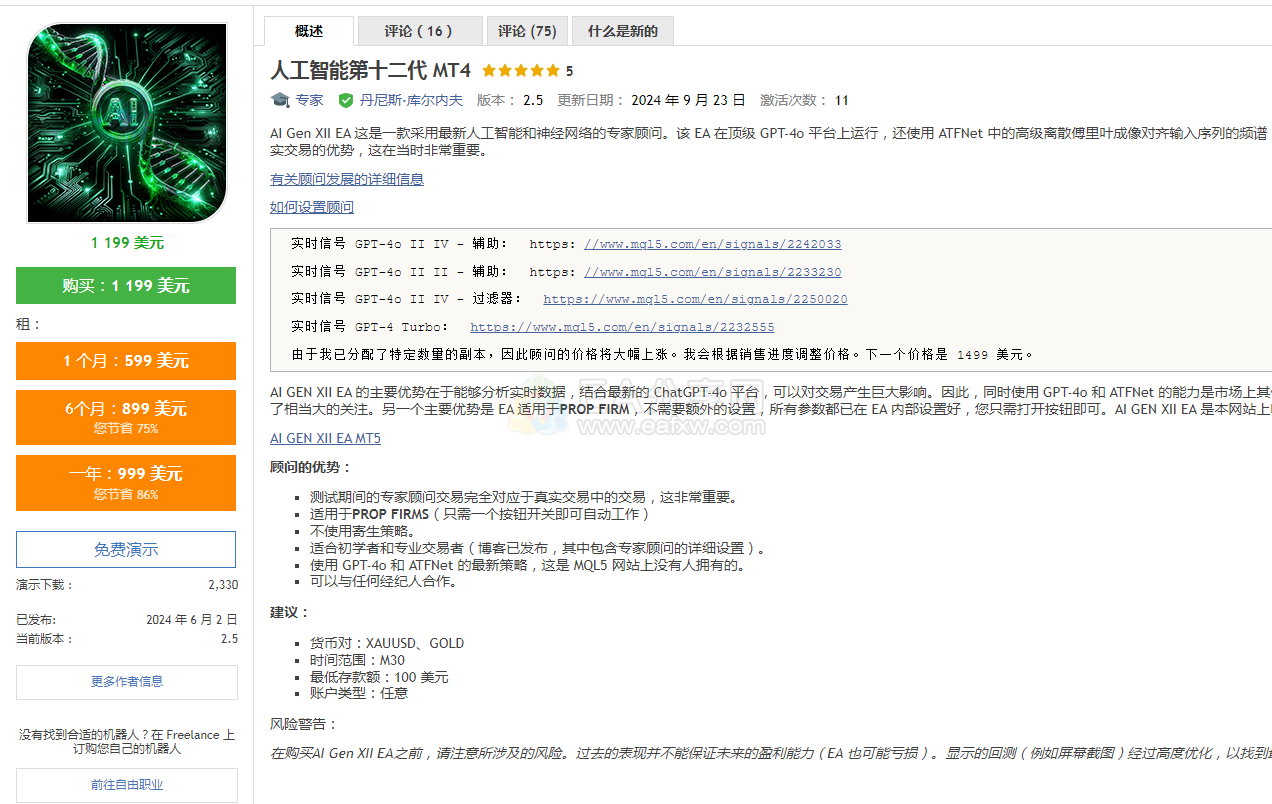Switch to the 评论 (16) tab
Screen dimensions: 1272x804
pyautogui.click(x=420, y=31)
